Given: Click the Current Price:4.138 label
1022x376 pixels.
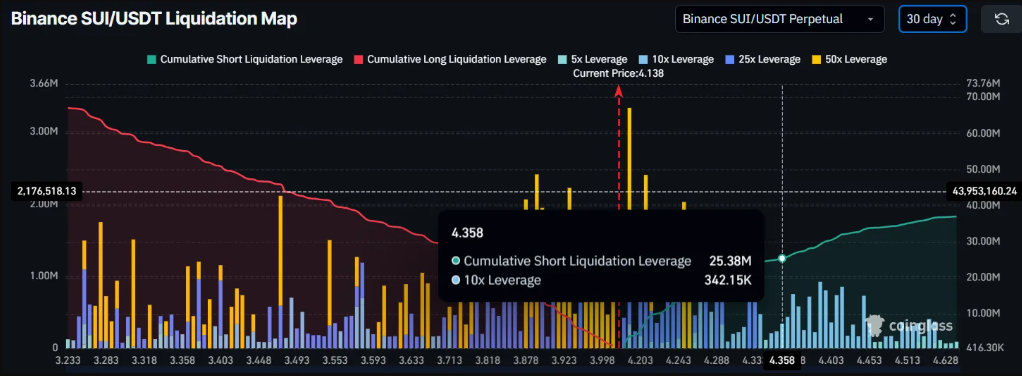Looking at the screenshot, I should point(618,74).
